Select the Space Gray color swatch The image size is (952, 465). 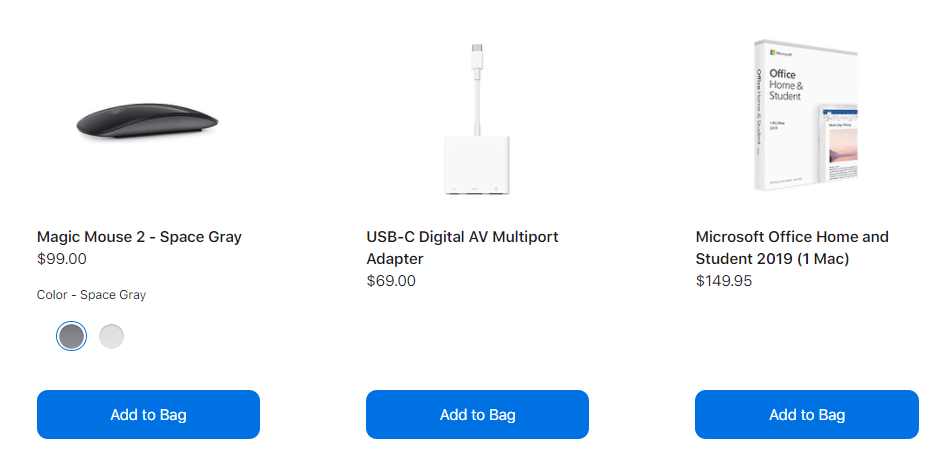(x=71, y=337)
